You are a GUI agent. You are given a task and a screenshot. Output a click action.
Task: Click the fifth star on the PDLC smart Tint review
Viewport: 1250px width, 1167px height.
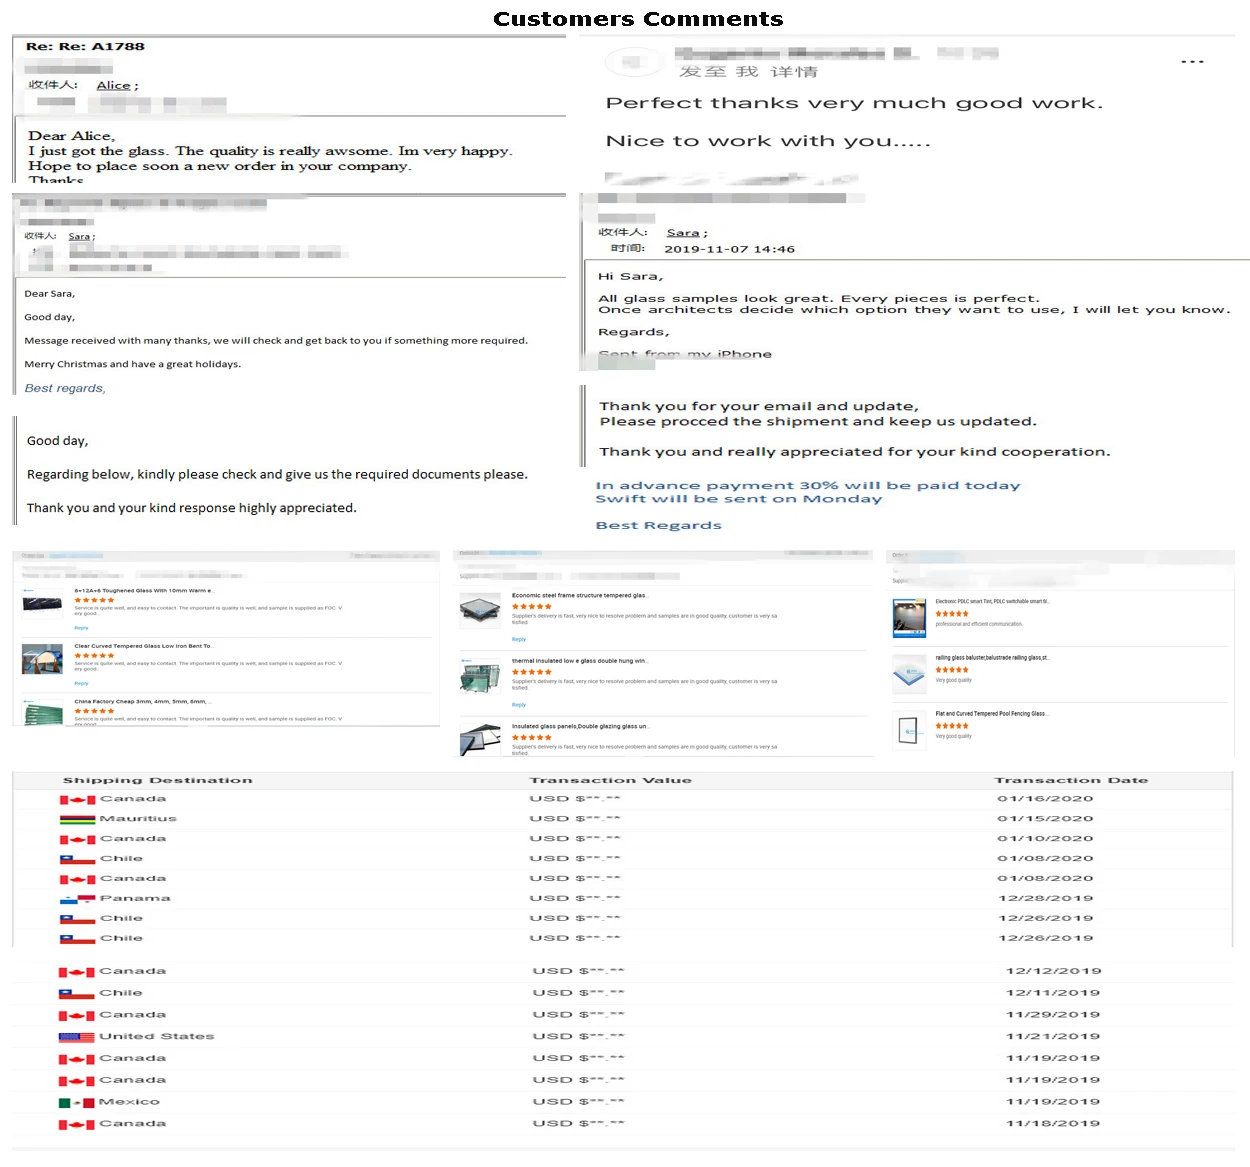pyautogui.click(x=966, y=613)
